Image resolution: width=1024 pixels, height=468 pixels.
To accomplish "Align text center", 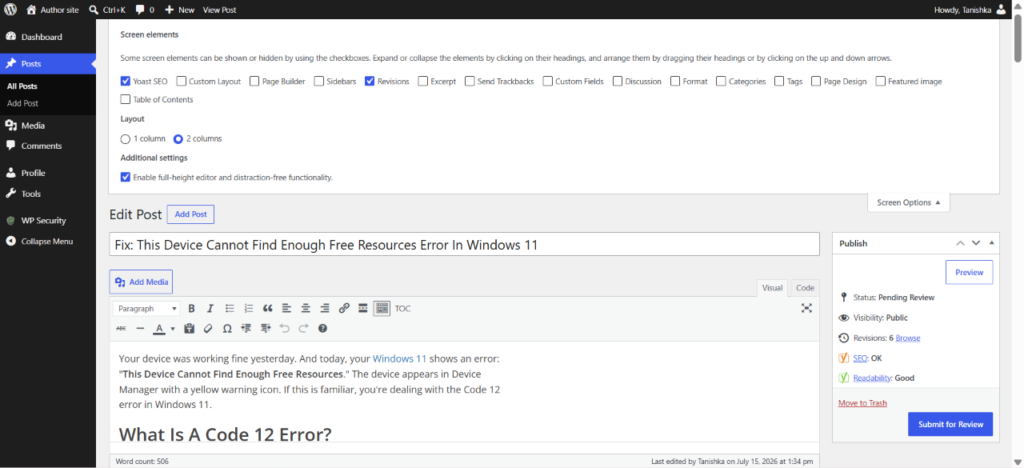I will click(x=306, y=309).
